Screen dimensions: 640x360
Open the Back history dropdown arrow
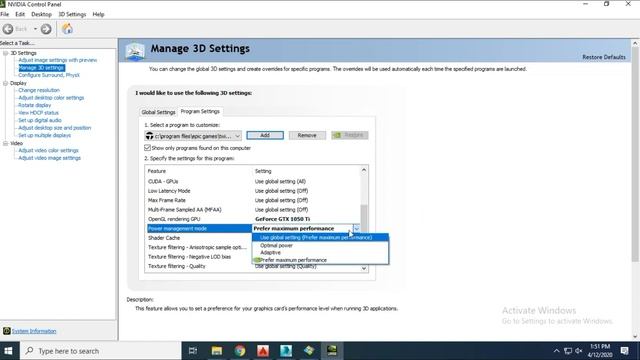click(x=36, y=29)
